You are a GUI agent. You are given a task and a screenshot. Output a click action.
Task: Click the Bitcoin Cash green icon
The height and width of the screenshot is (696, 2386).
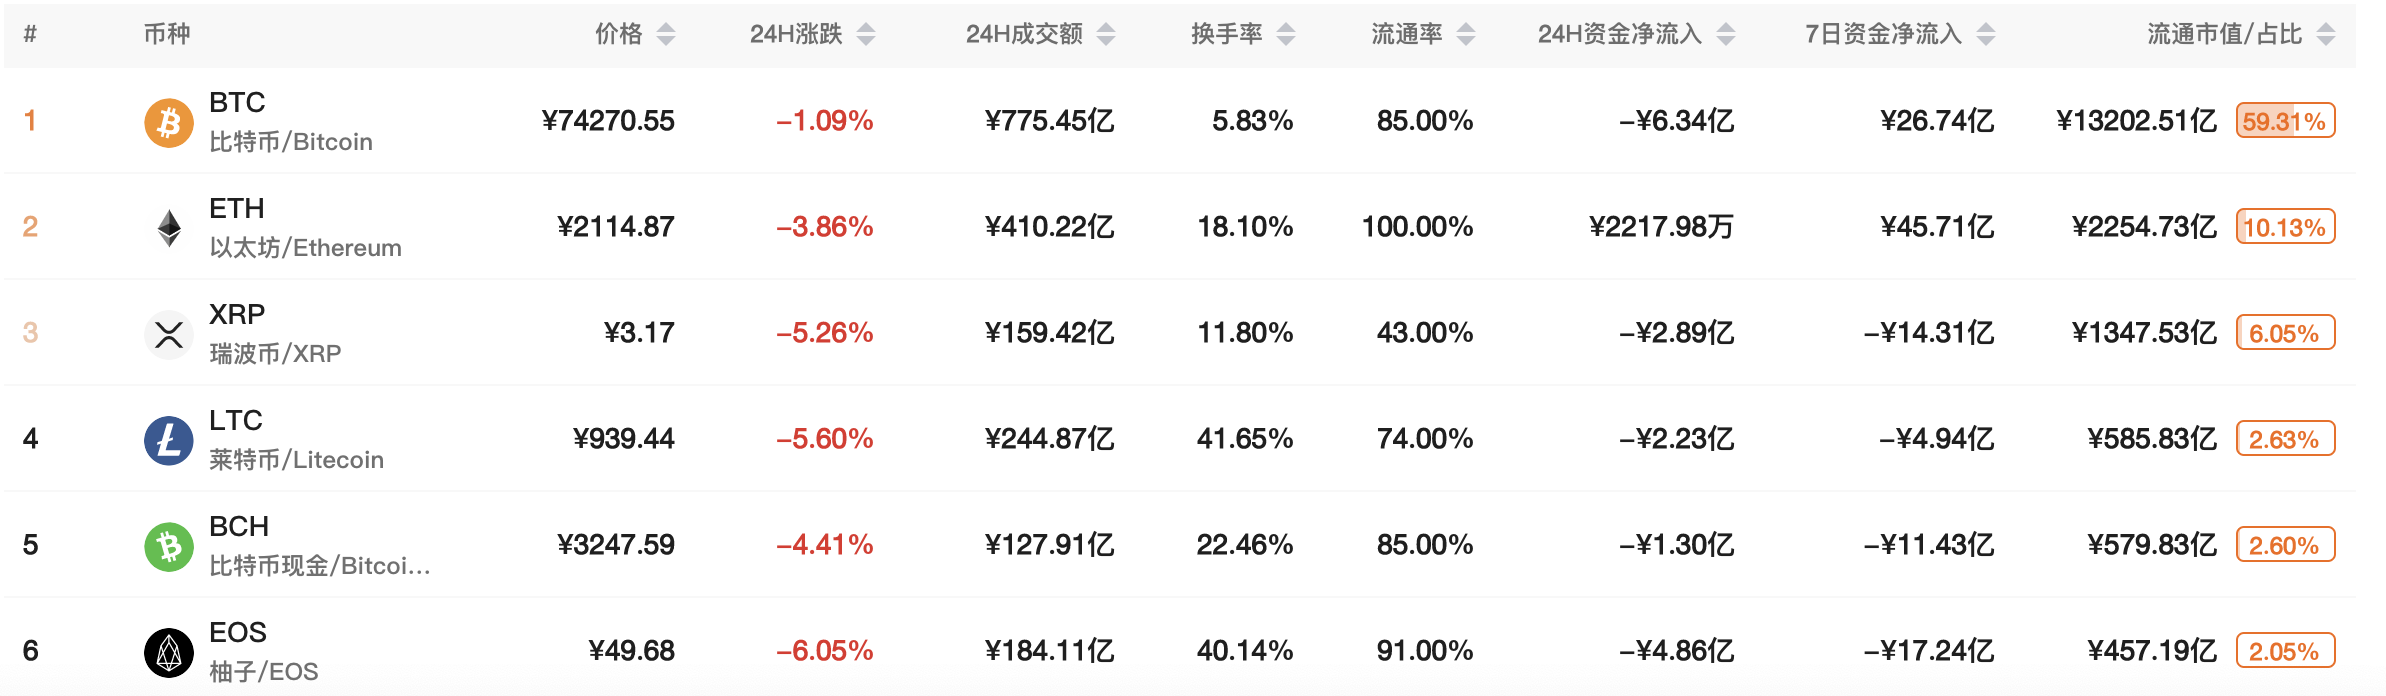point(169,546)
